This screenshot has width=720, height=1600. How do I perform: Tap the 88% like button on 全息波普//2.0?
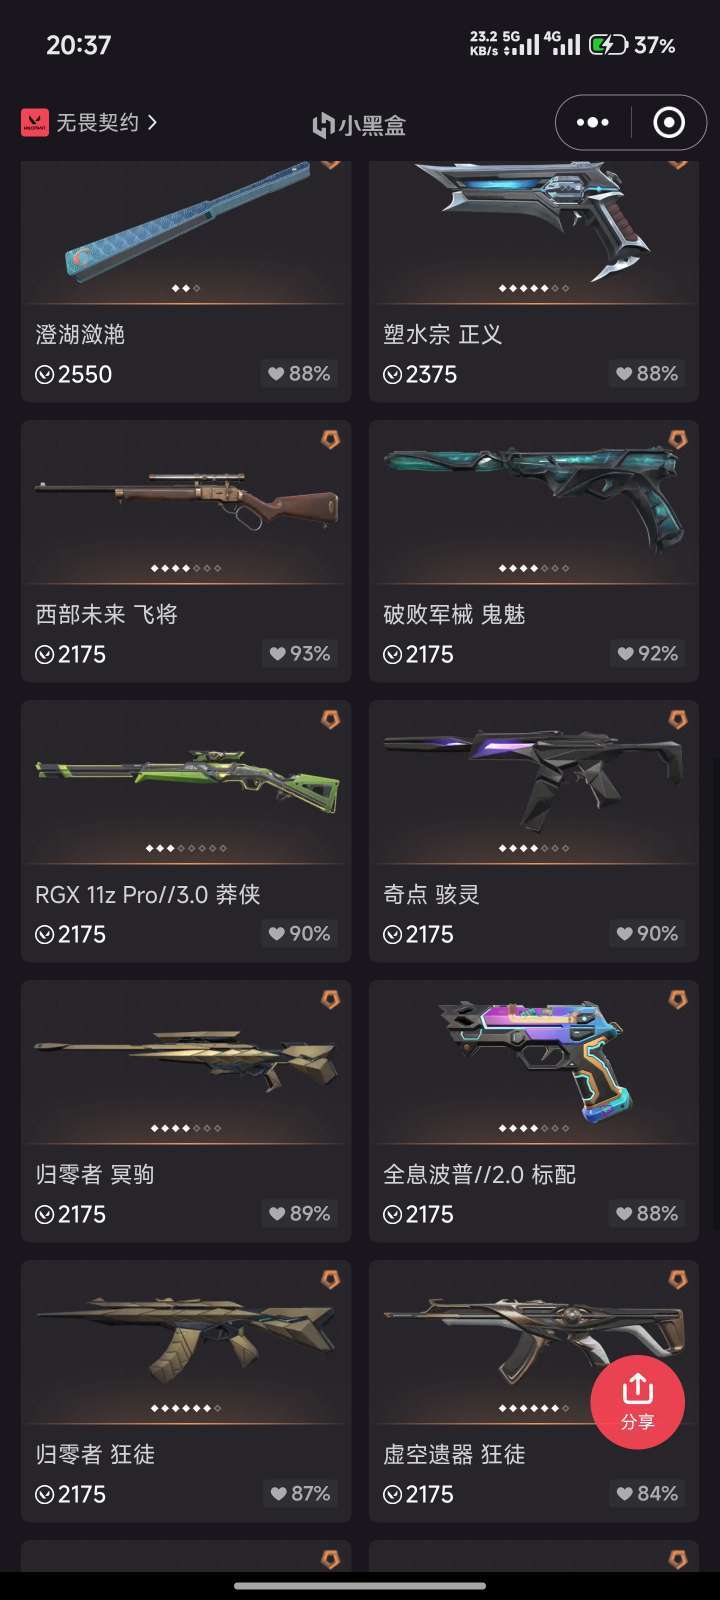[647, 1213]
